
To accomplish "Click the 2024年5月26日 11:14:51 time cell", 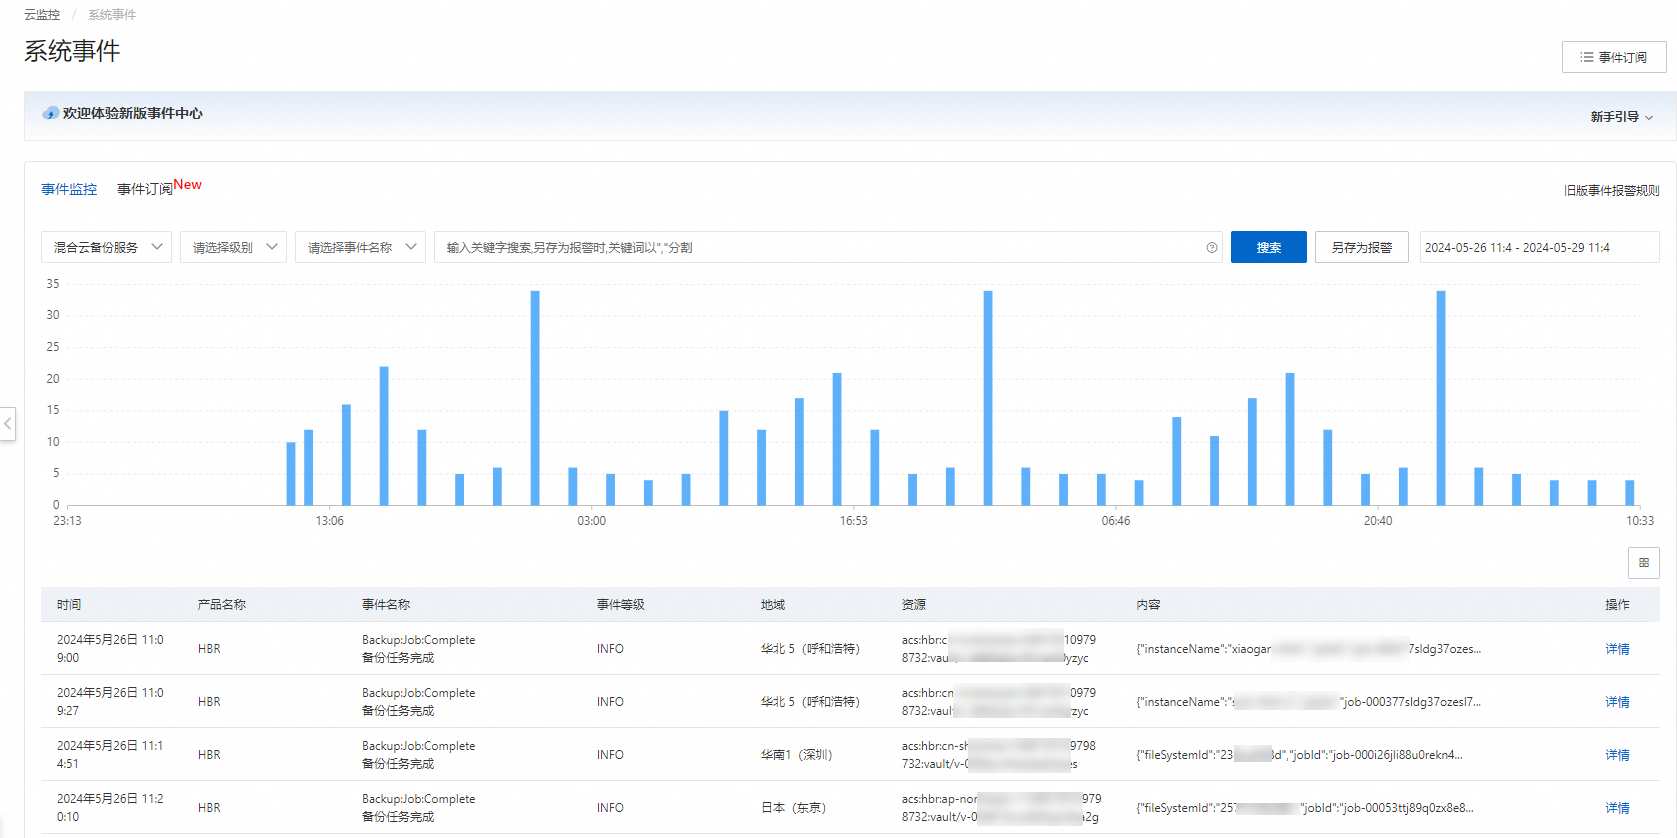I will click(x=110, y=755).
